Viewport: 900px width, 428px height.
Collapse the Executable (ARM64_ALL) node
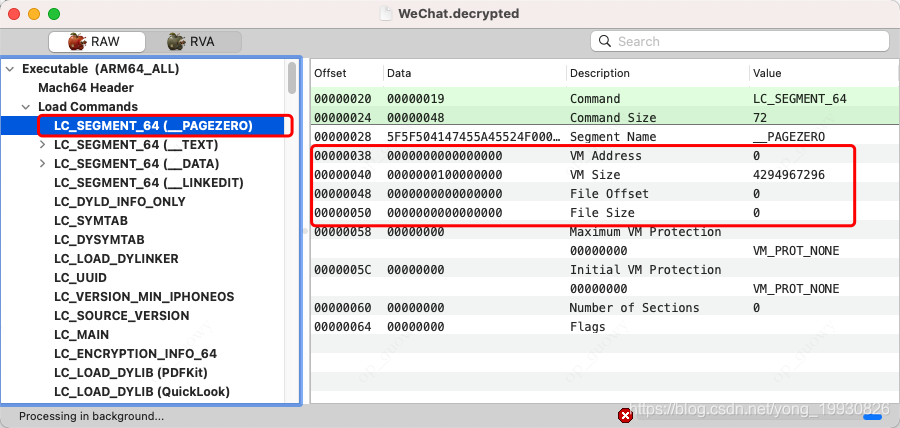10,69
